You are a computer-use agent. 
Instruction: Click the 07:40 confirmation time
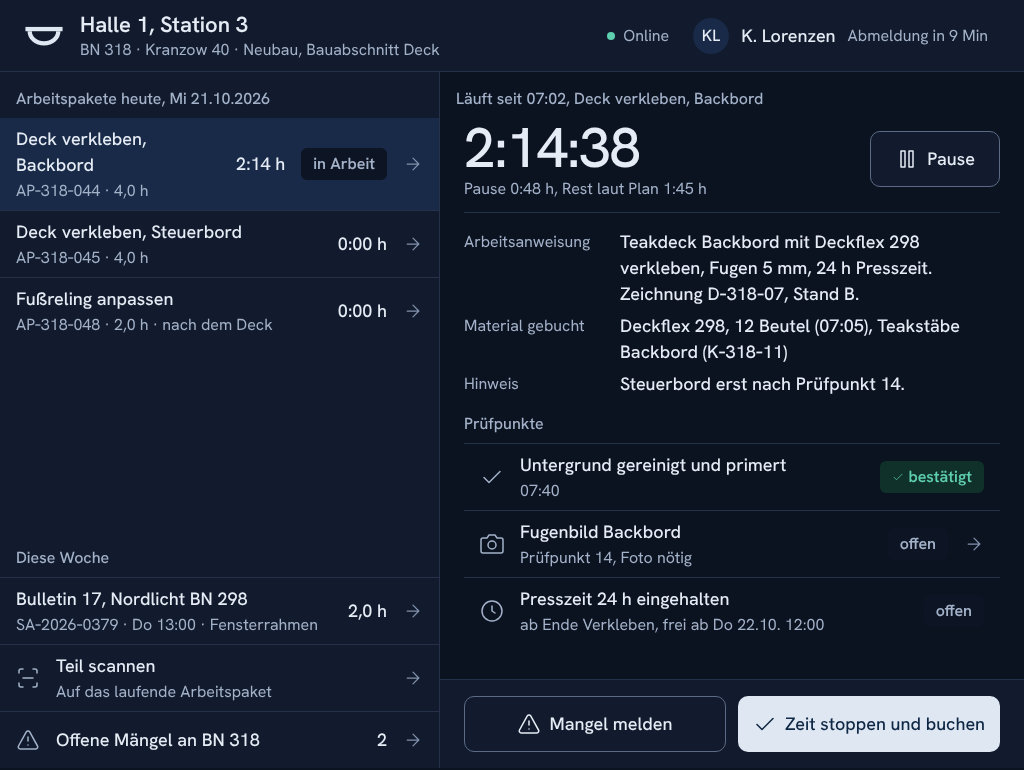tap(539, 490)
